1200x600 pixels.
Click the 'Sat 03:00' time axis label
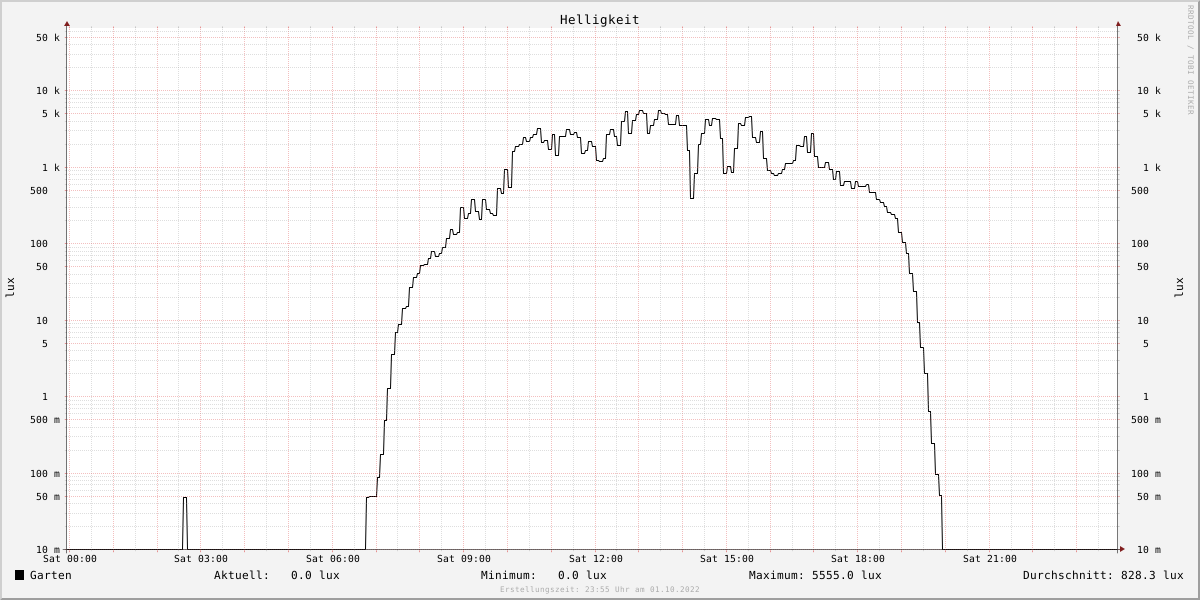pos(201,559)
